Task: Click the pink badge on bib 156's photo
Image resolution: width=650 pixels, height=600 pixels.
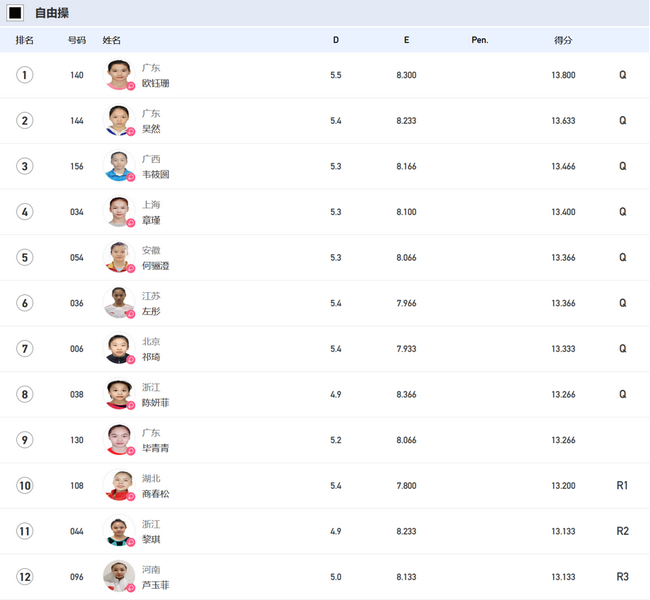Action: click(x=131, y=177)
